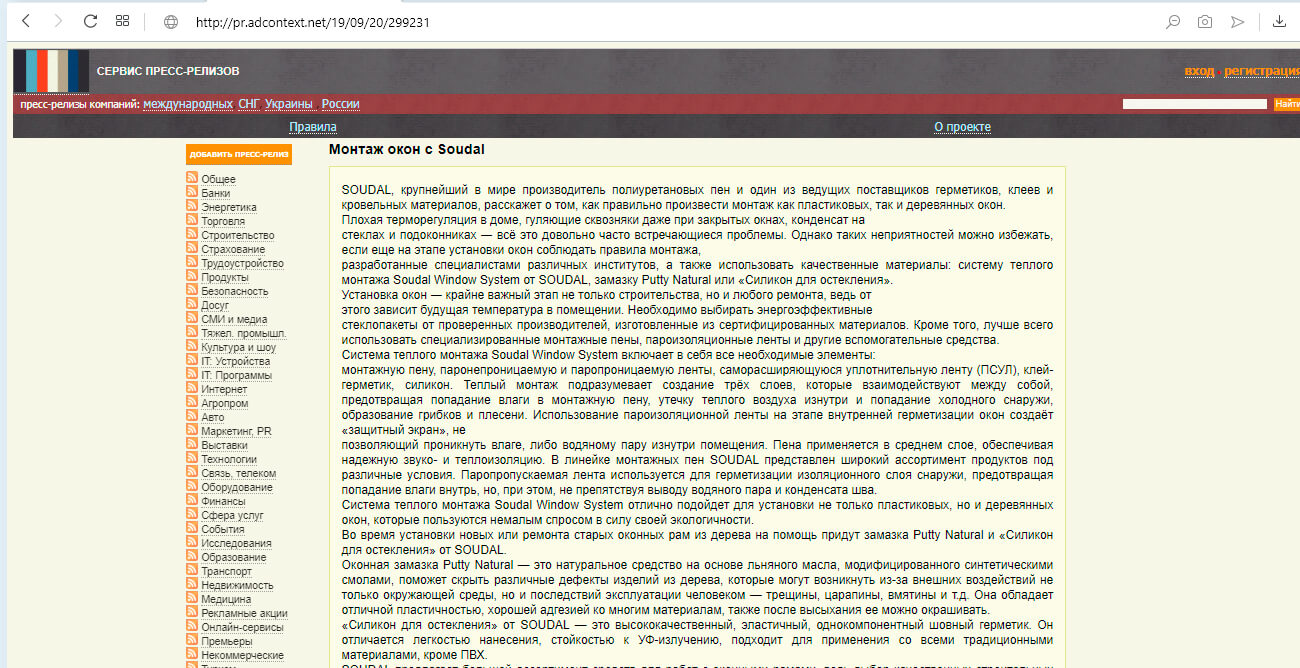Viewport: 1300px width, 668px height.
Task: Open the Маркетинг, PR category link
Action: click(236, 432)
